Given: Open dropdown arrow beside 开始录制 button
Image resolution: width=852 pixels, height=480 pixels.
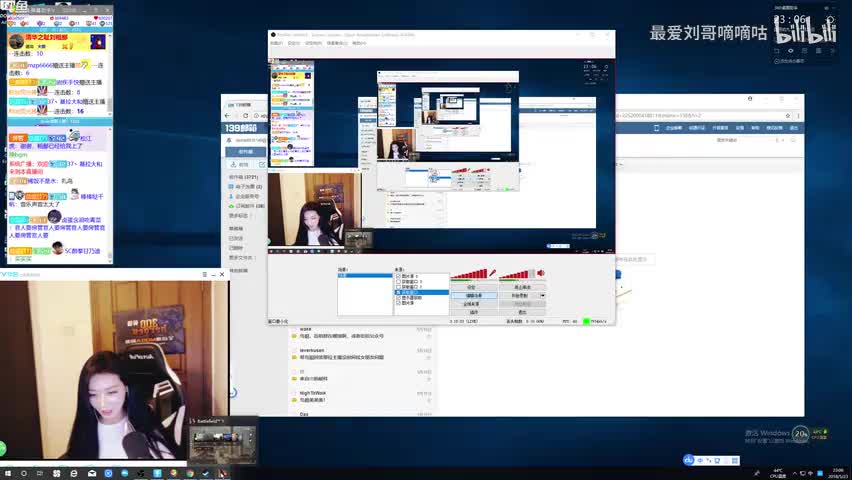Looking at the screenshot, I should tap(542, 295).
